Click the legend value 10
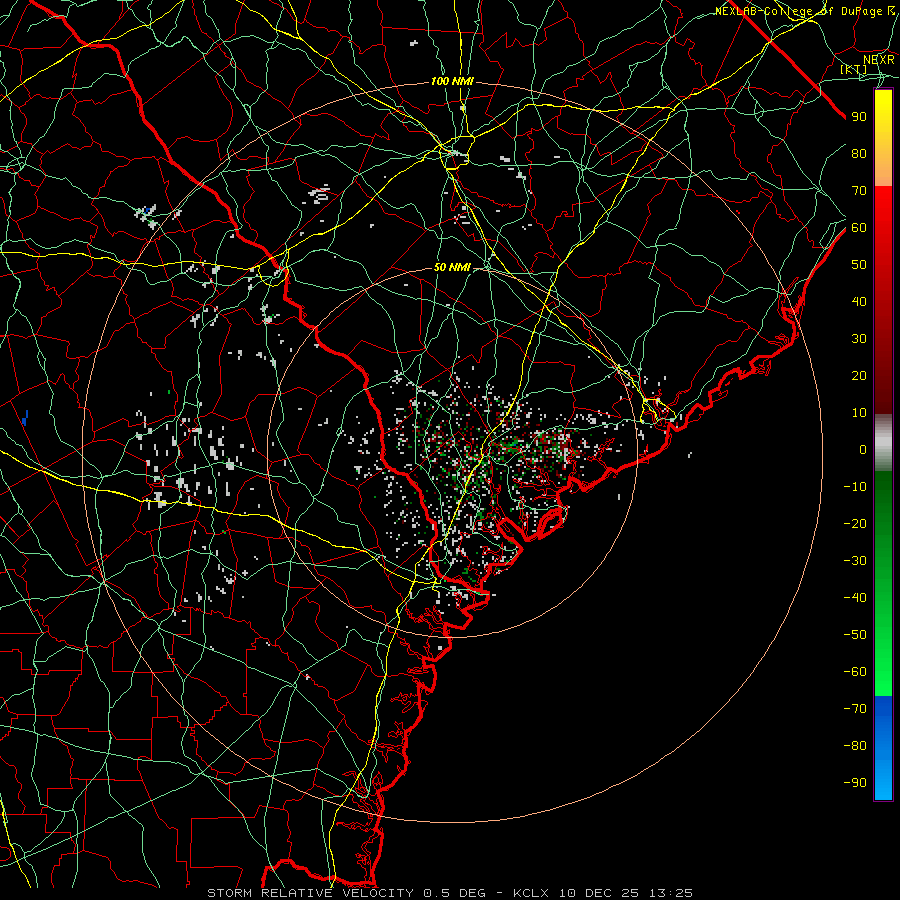 [x=859, y=413]
